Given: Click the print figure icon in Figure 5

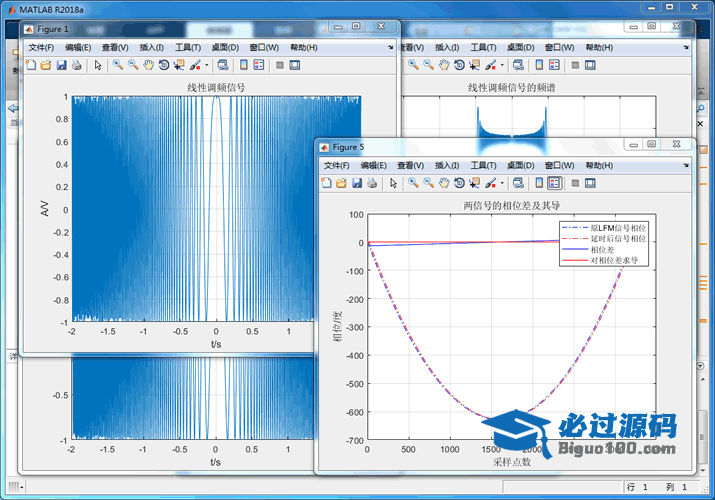Looking at the screenshot, I should click(371, 183).
